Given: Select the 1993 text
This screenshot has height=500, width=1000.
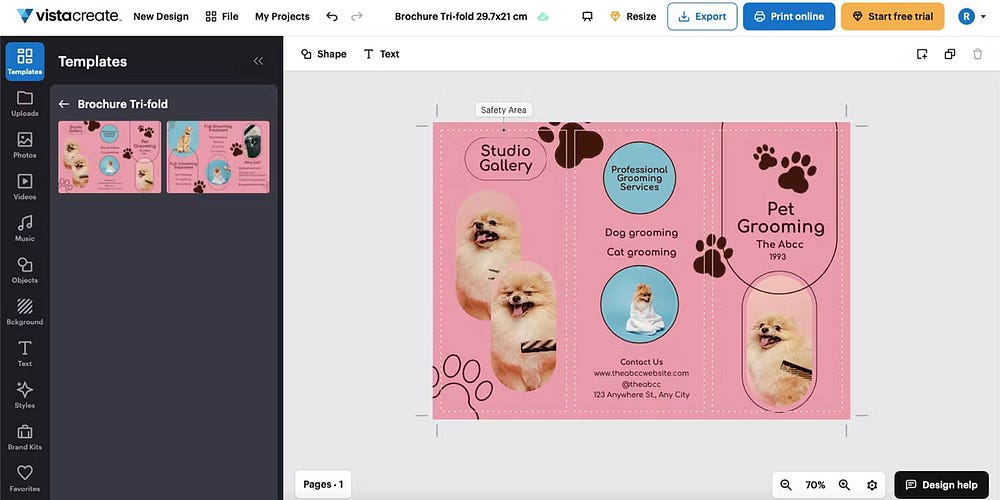Looking at the screenshot, I should pyautogui.click(x=777, y=257).
